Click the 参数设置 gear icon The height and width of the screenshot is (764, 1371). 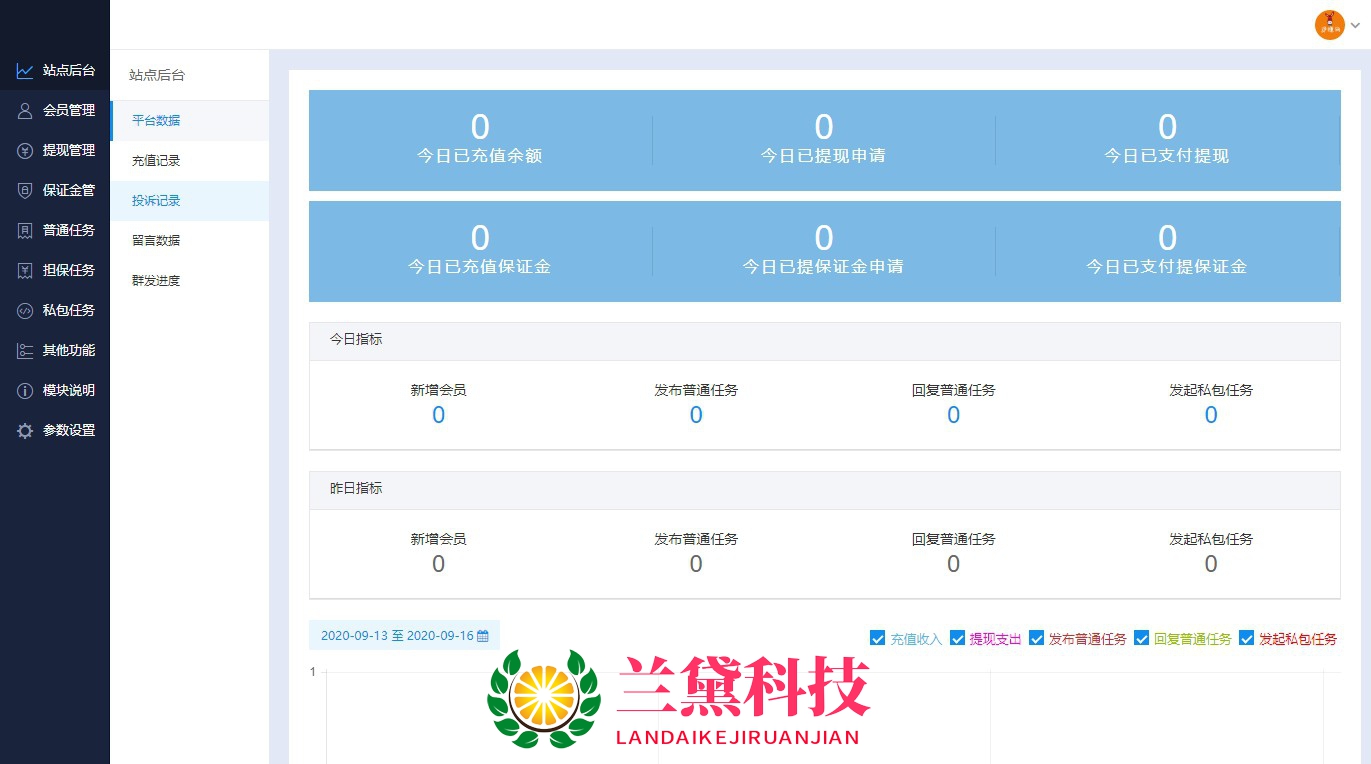25,431
